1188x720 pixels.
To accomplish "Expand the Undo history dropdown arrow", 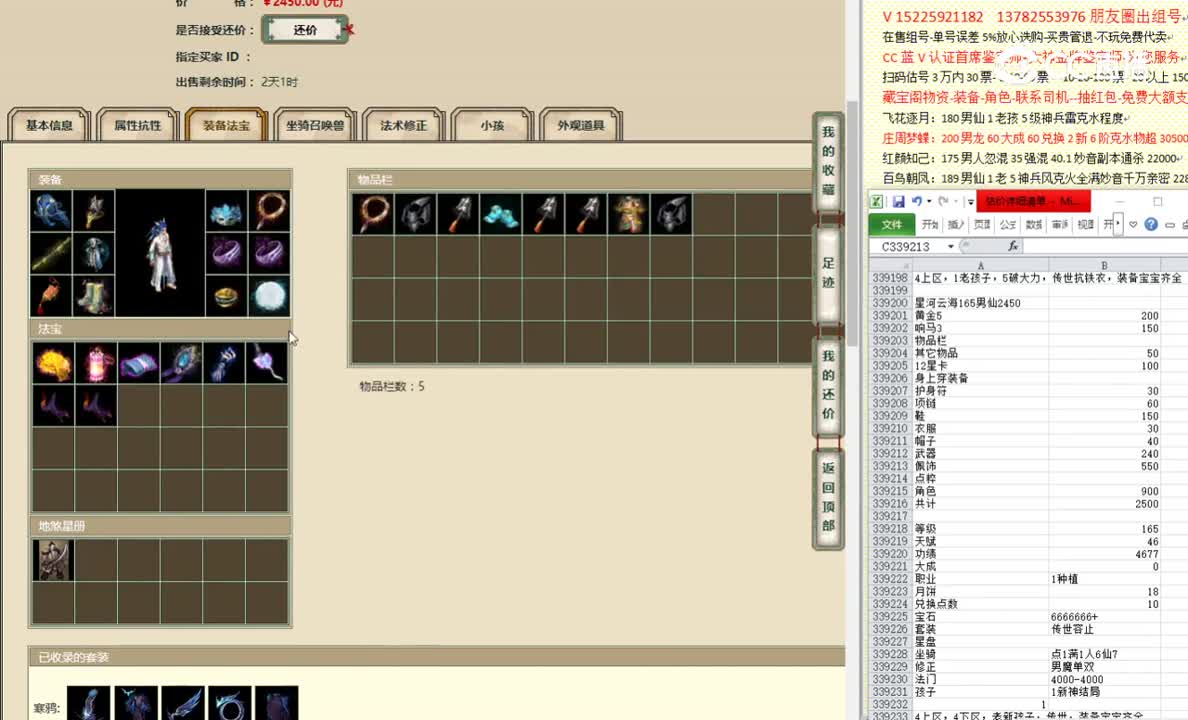I will point(928,201).
